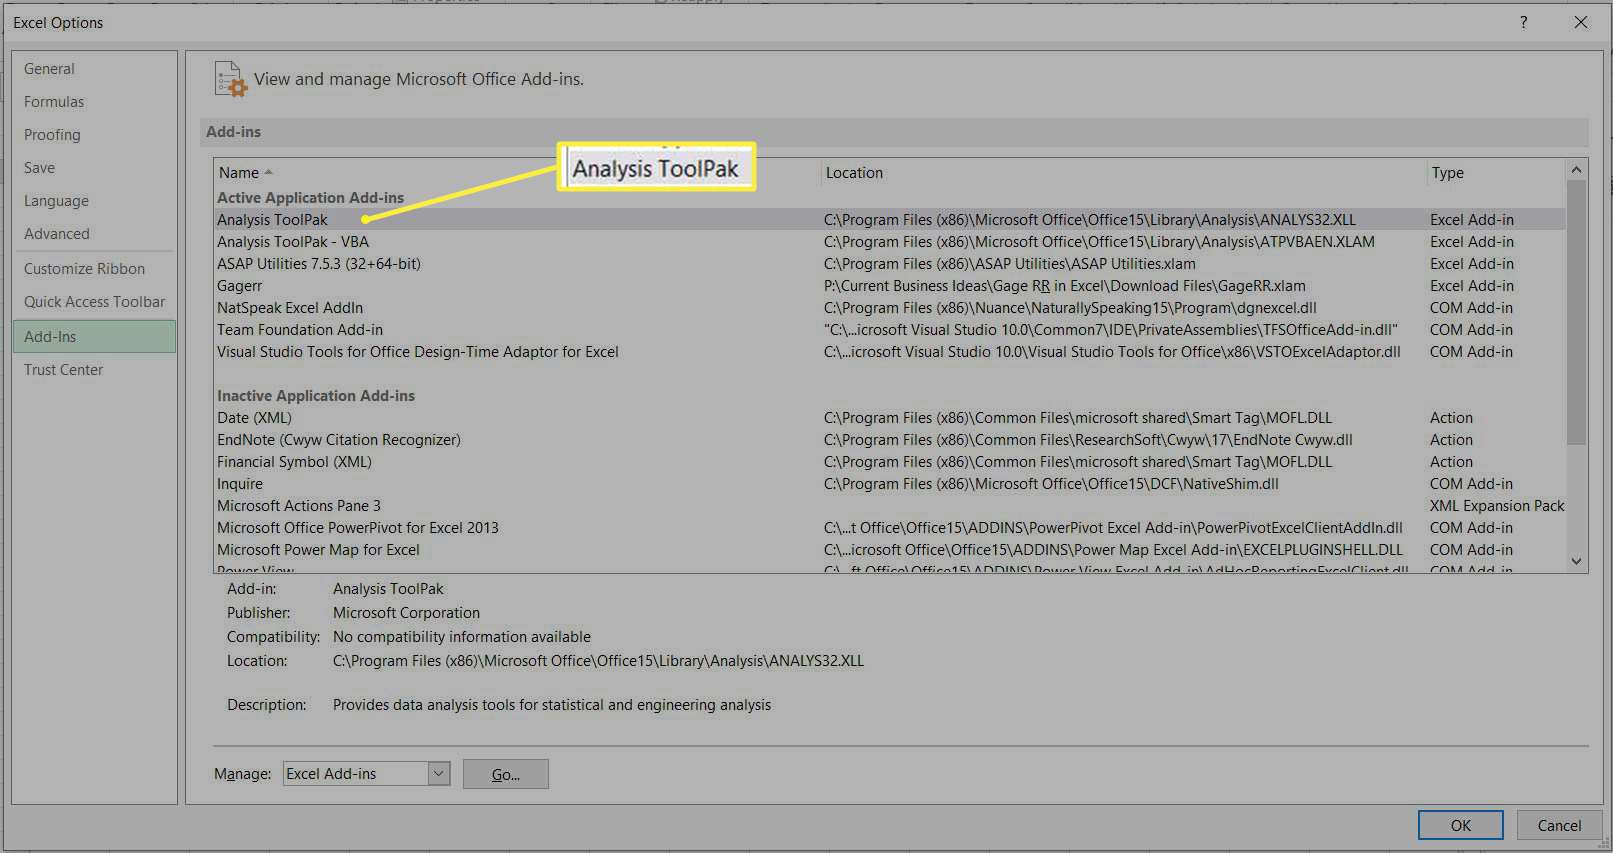The image size is (1613, 853).
Task: Click the Active Application Add-ins heading
Action: (310, 198)
